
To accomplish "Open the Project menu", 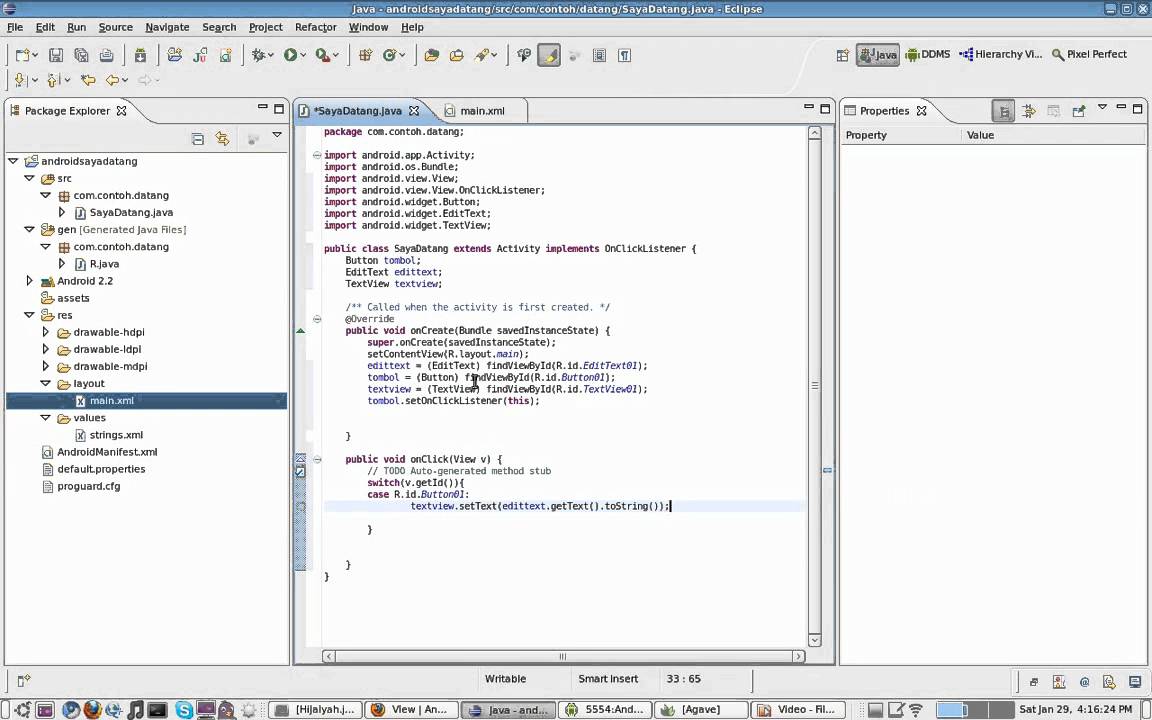I will [x=265, y=27].
